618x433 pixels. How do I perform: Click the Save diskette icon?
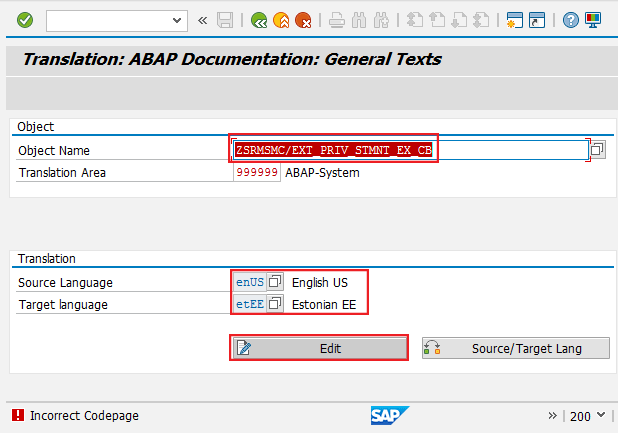[225, 20]
